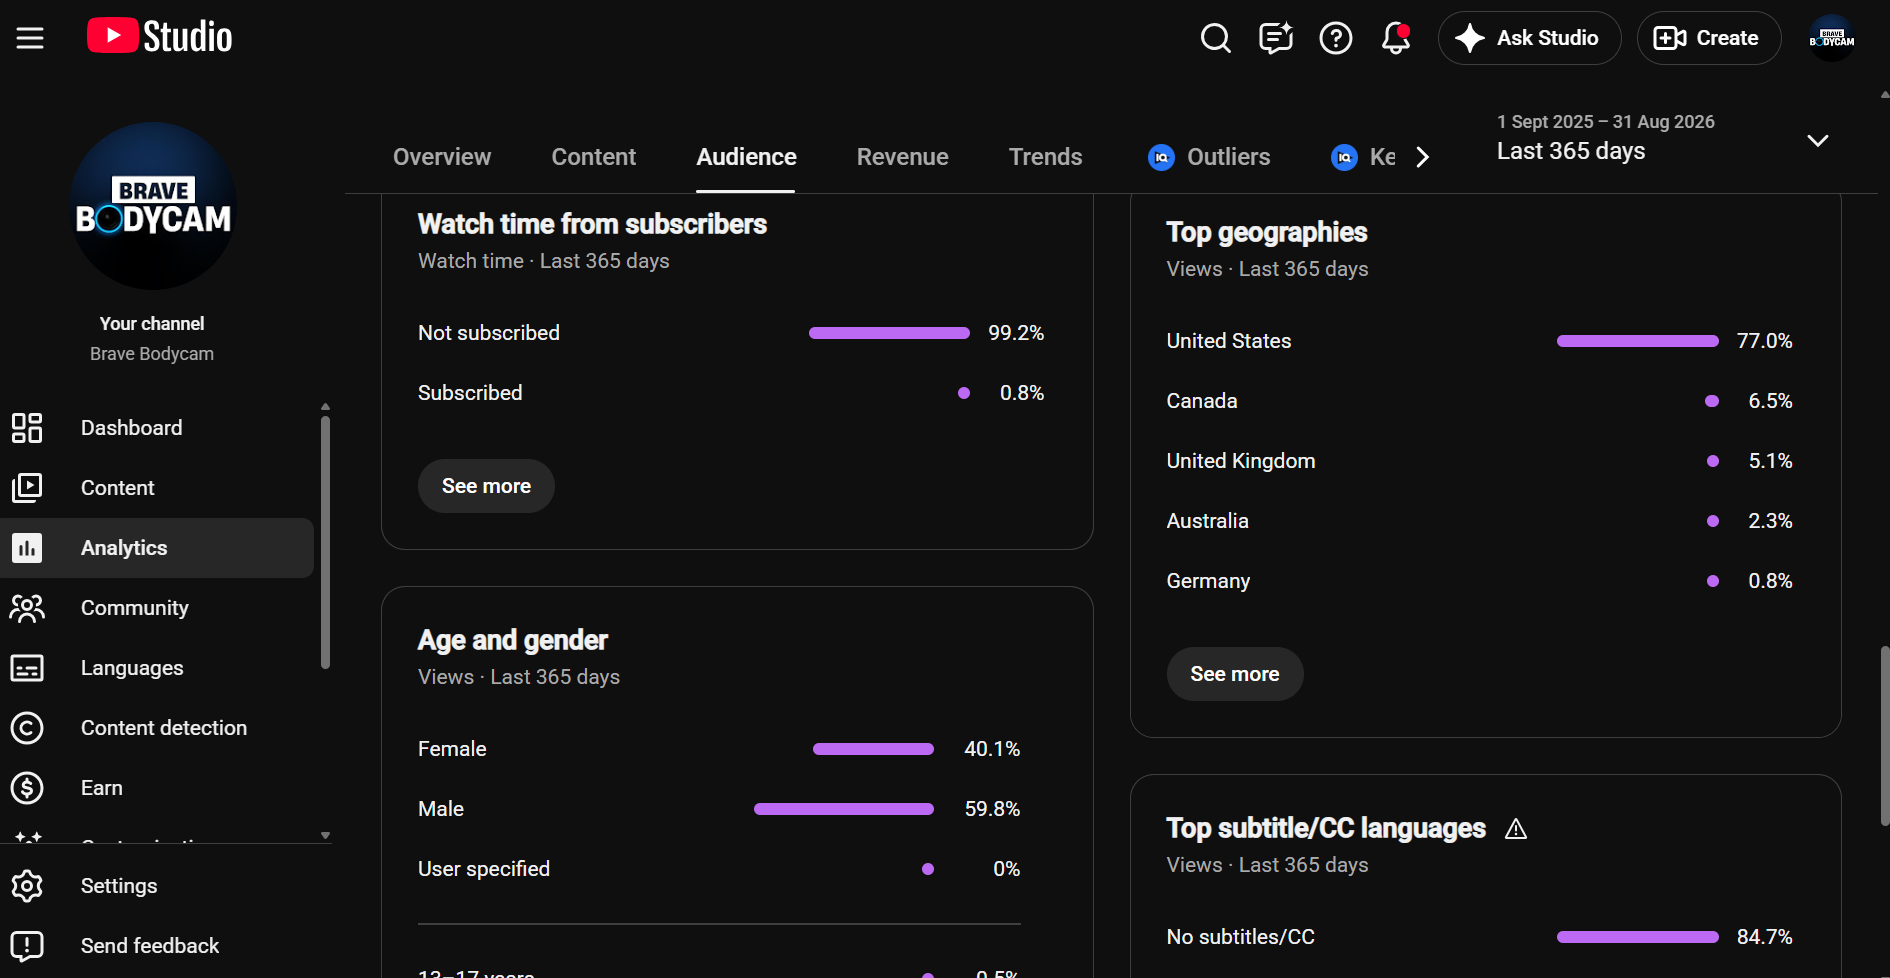
Task: Click the Brave Bodycam channel thumbnail
Action: click(153, 206)
